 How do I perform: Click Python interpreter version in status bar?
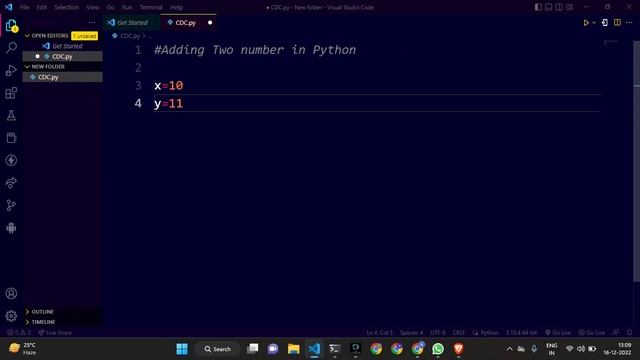click(521, 333)
